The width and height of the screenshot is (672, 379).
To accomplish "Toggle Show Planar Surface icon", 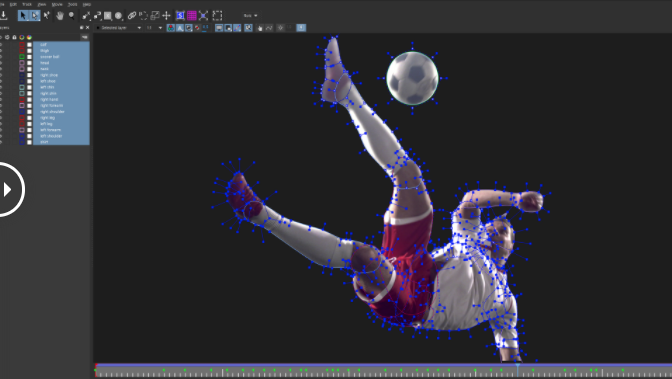I will pyautogui.click(x=180, y=16).
